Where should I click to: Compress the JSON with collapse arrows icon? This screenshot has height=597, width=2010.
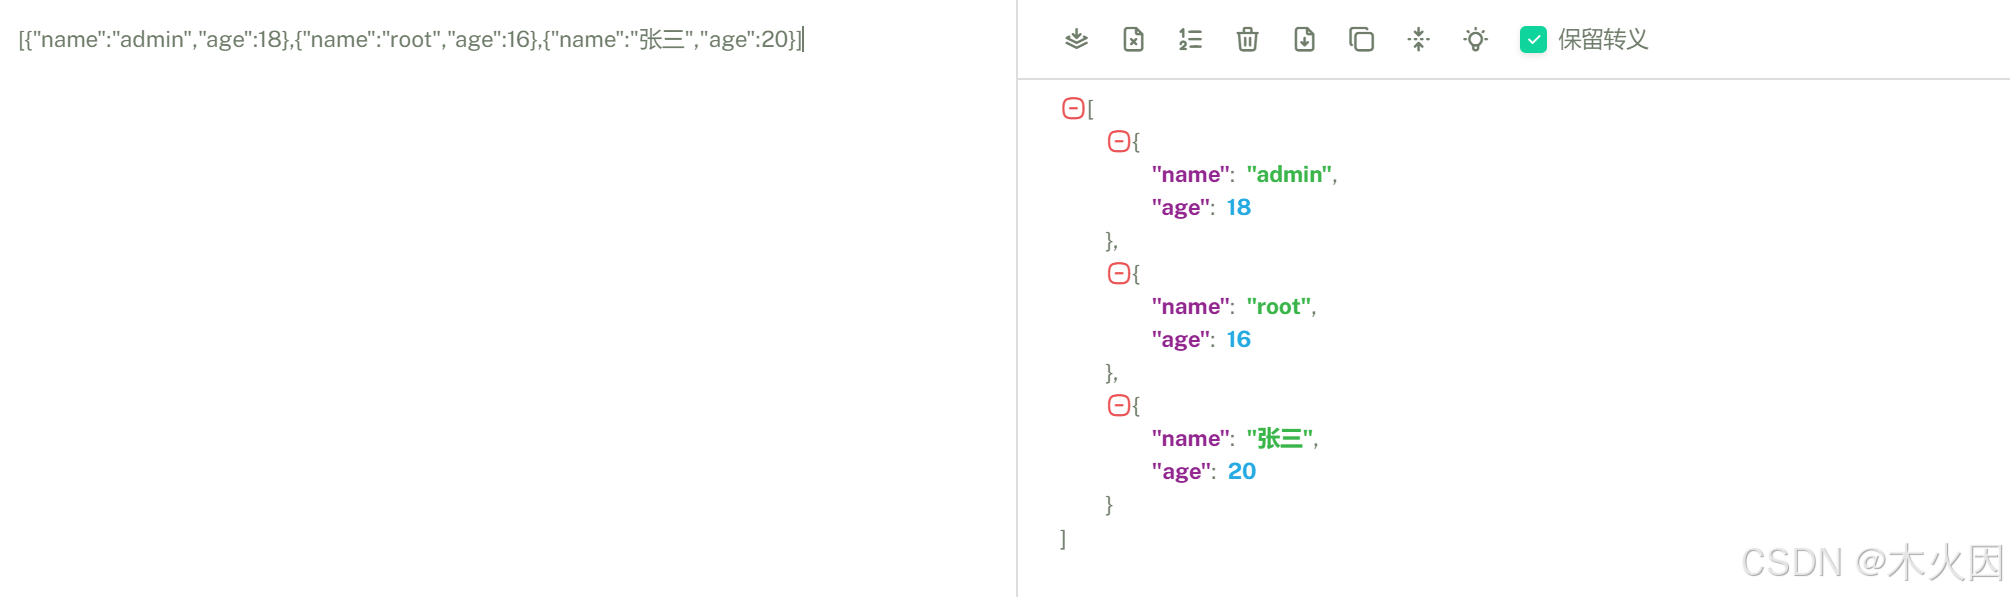point(1418,40)
